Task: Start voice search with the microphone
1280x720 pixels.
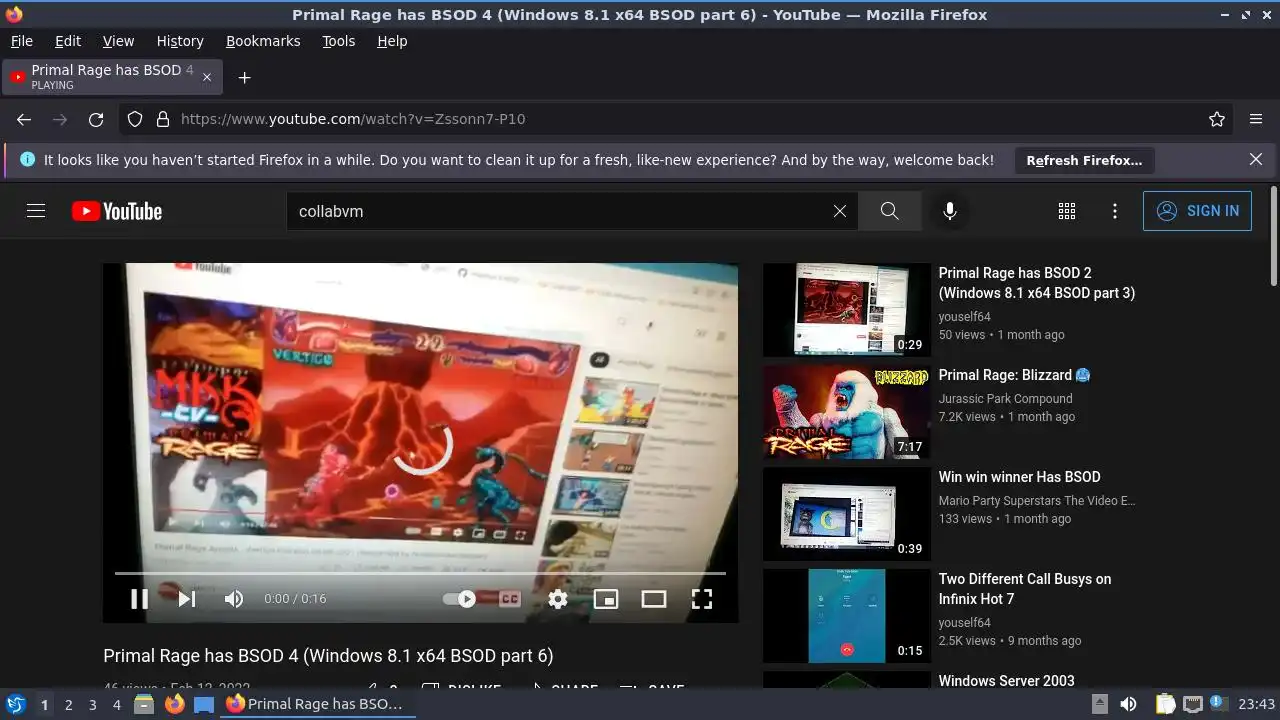Action: pyautogui.click(x=950, y=211)
